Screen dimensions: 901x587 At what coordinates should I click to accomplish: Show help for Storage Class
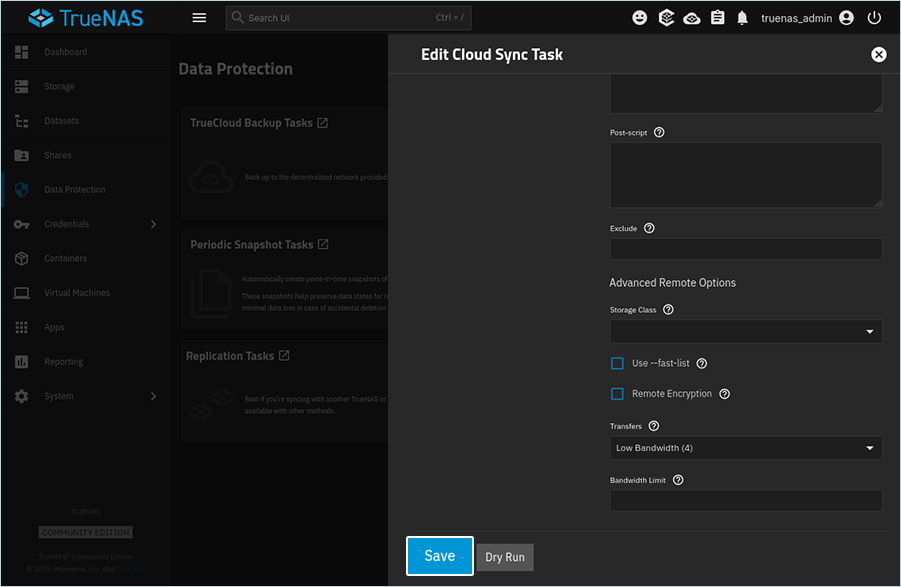coord(668,310)
